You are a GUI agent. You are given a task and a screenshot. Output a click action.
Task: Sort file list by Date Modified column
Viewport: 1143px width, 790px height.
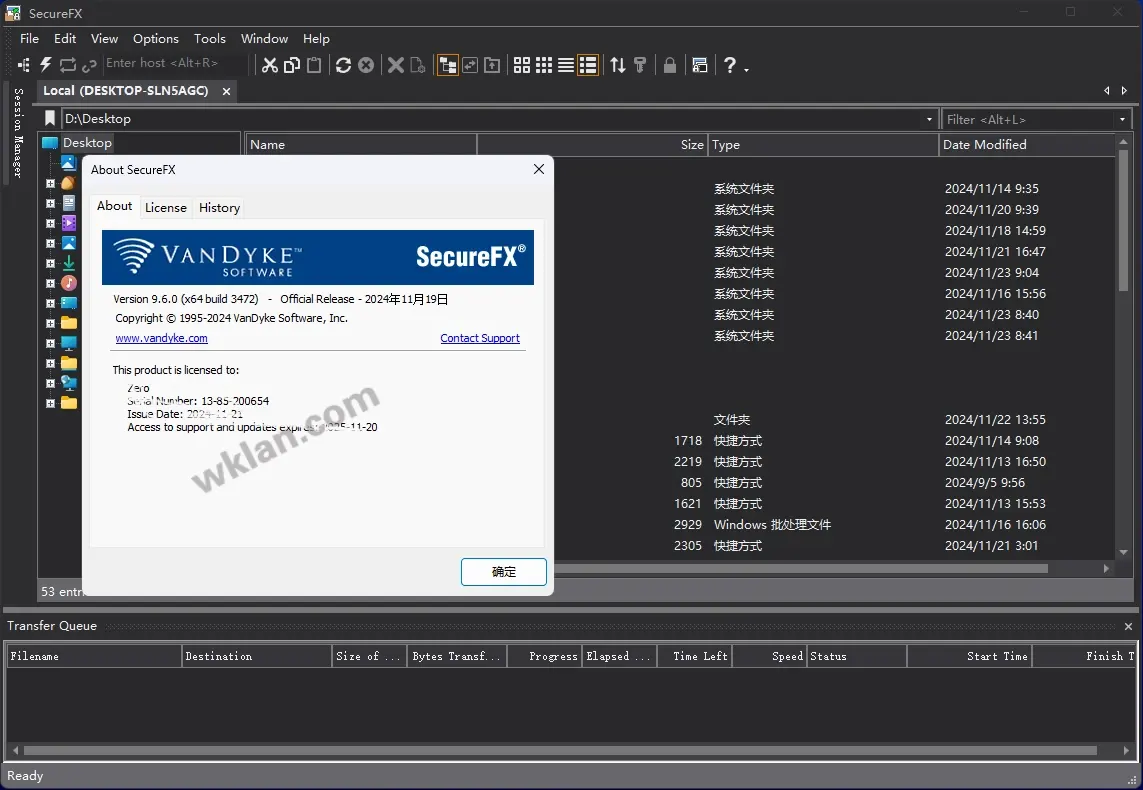(x=1026, y=144)
